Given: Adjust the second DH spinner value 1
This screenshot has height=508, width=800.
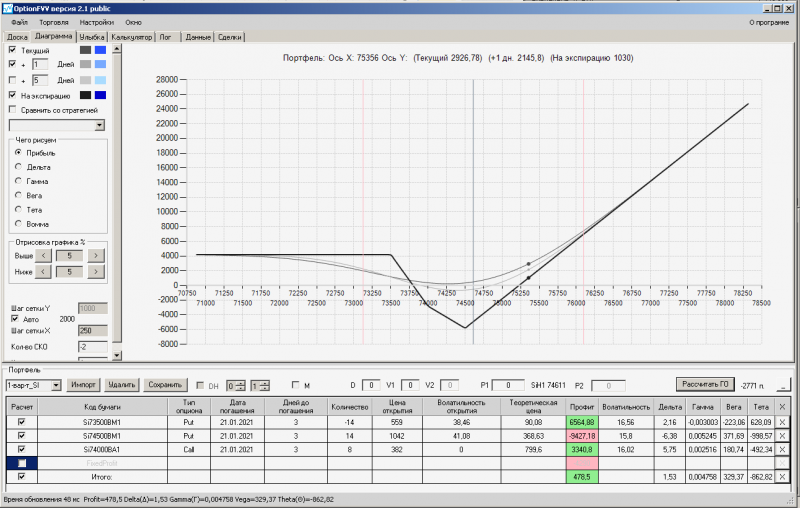Looking at the screenshot, I should (x=260, y=386).
